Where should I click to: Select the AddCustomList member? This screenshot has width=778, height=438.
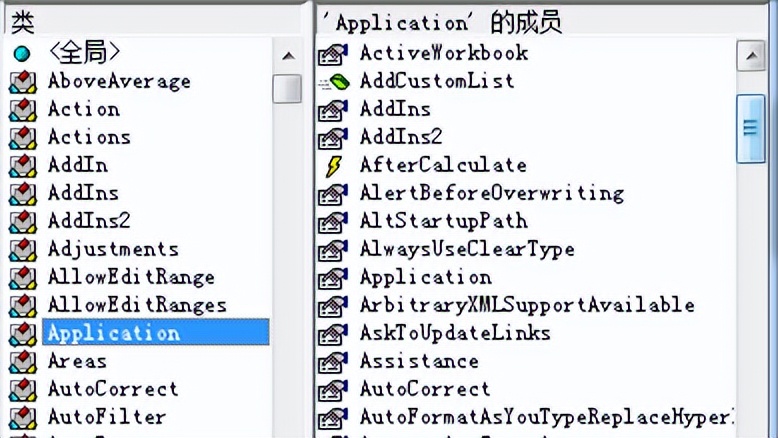[438, 81]
